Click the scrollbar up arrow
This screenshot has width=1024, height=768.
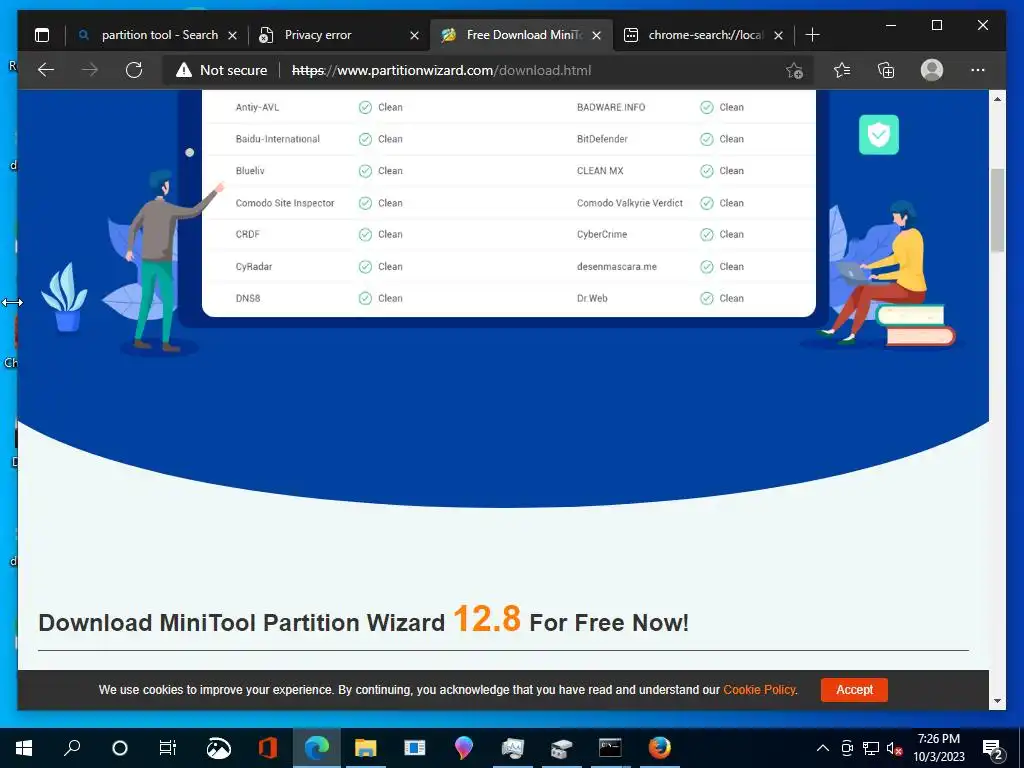997,99
